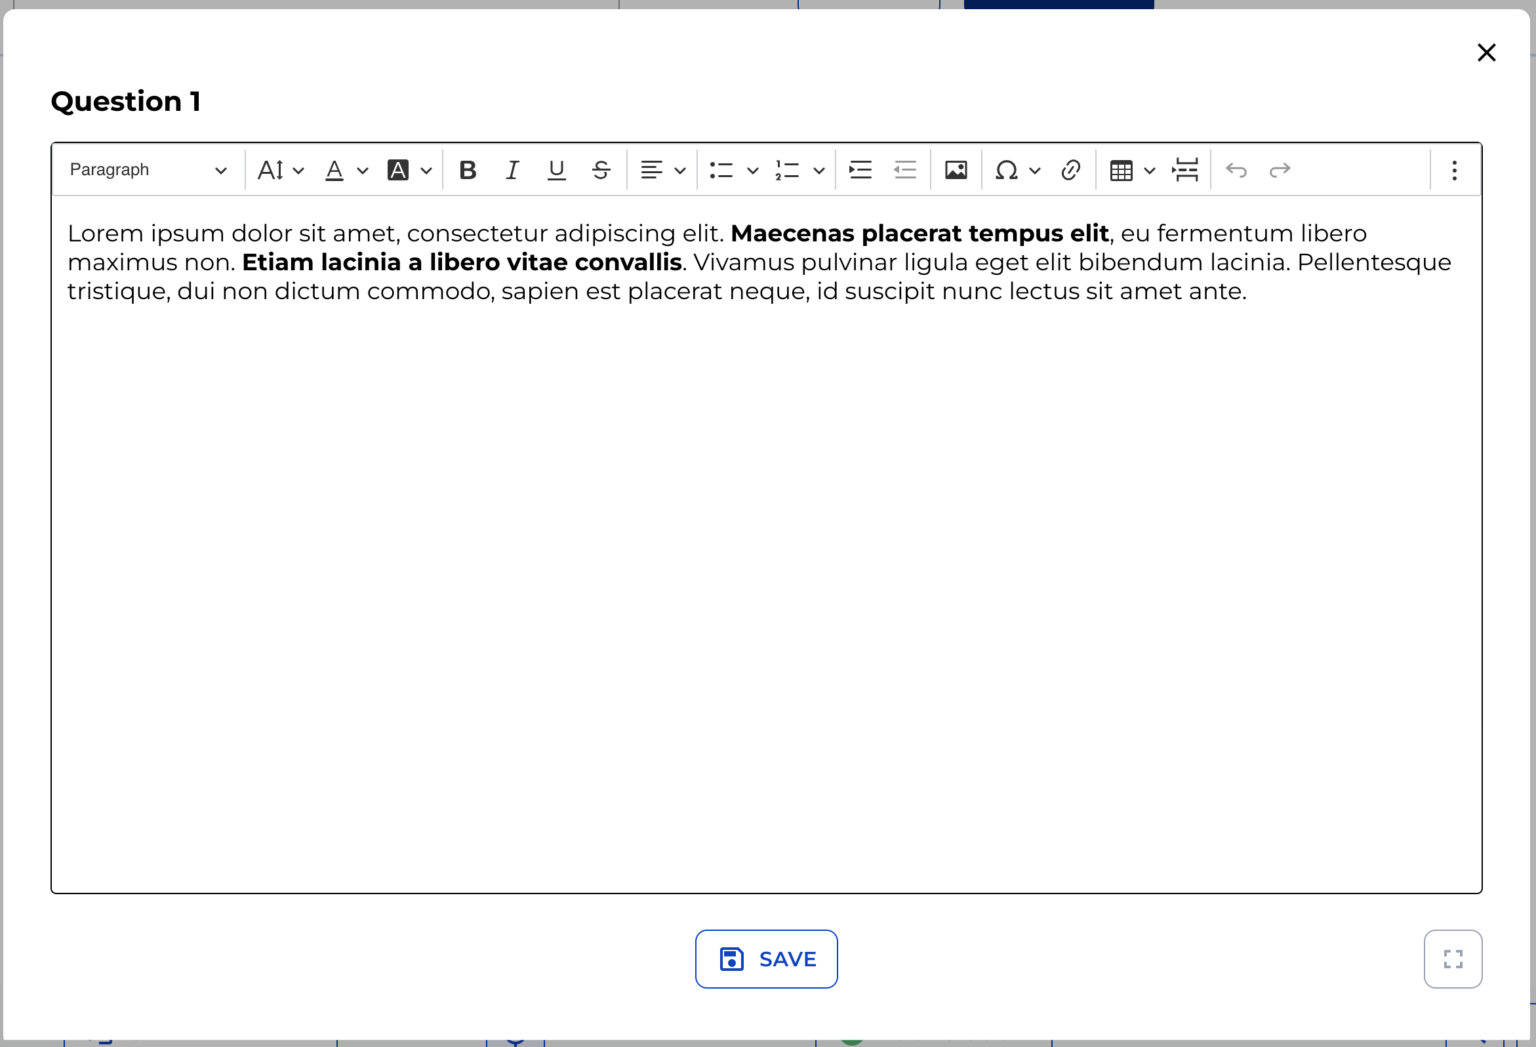Undo the last edit

[x=1236, y=170]
